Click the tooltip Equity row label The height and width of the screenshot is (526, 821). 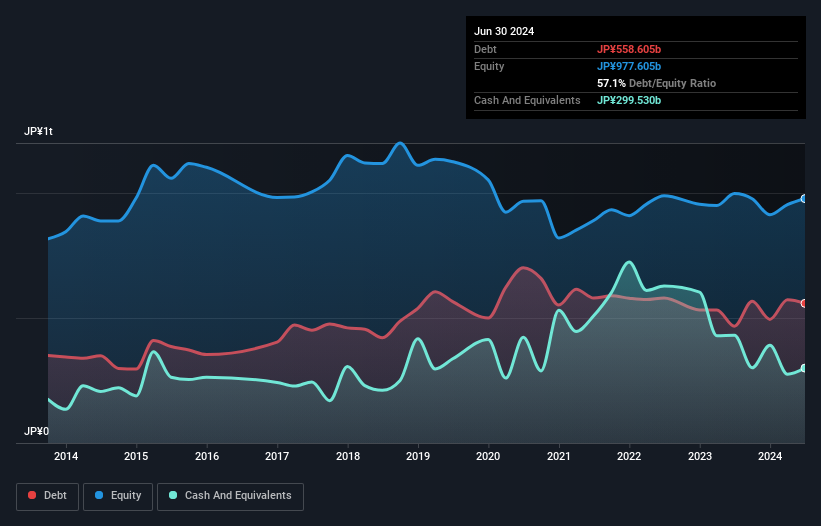tap(489, 66)
